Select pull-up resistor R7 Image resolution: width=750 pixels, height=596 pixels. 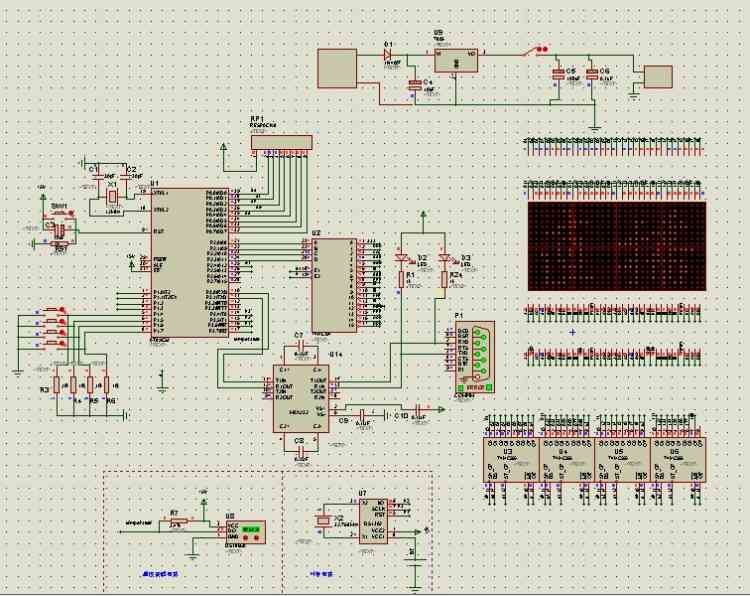(177, 522)
